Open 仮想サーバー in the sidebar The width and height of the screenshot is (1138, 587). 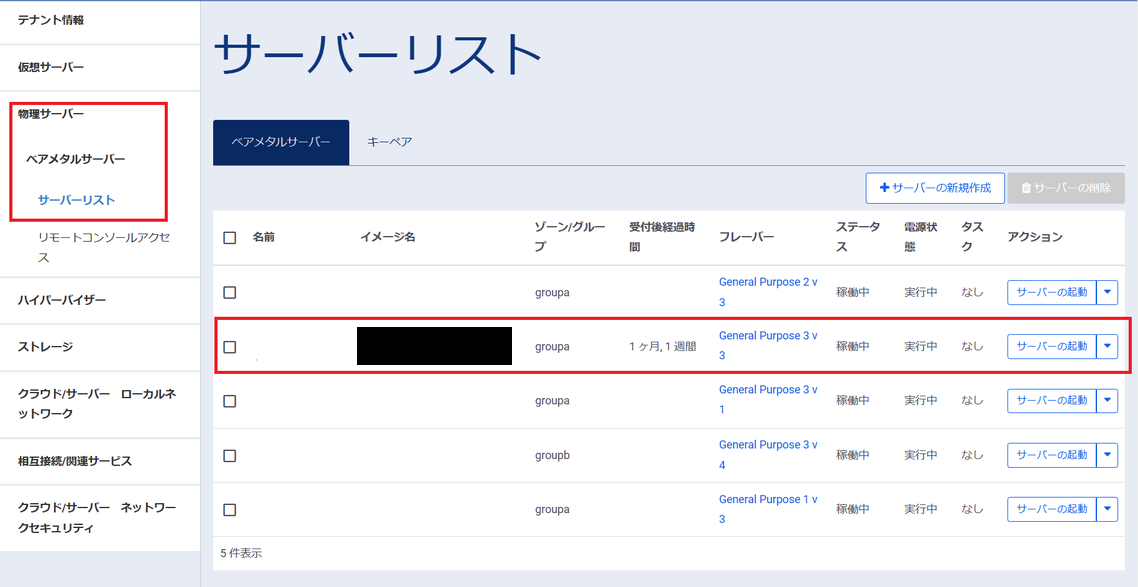51,68
